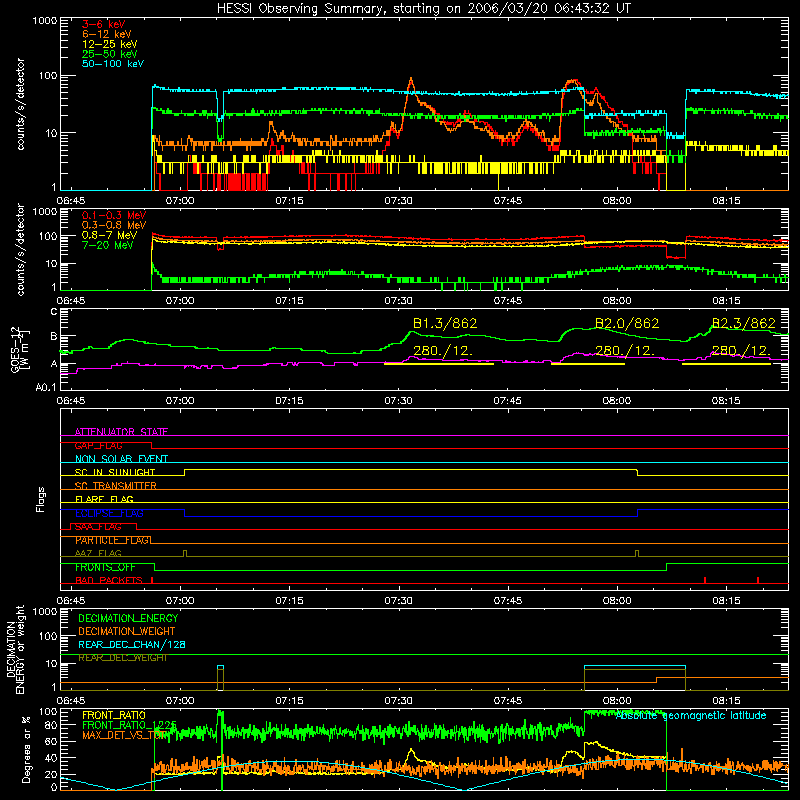Click the Absolute geomagnetic latitude label

691,715
